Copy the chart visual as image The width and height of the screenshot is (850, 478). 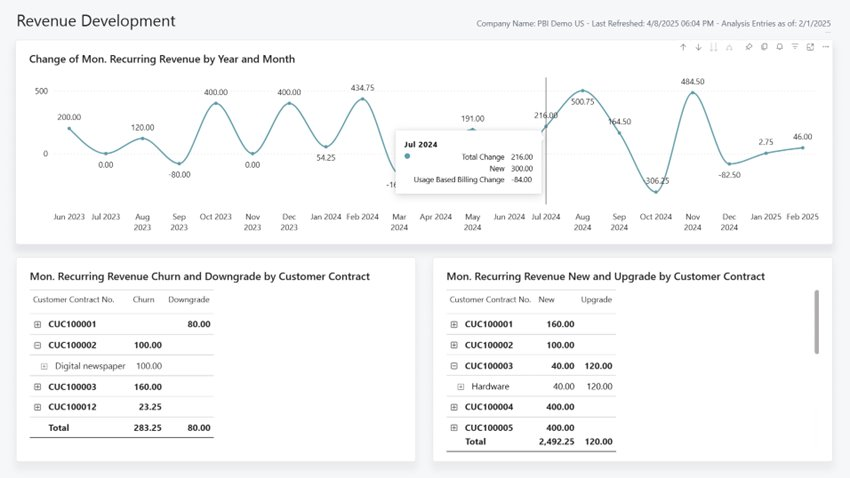[x=764, y=47]
